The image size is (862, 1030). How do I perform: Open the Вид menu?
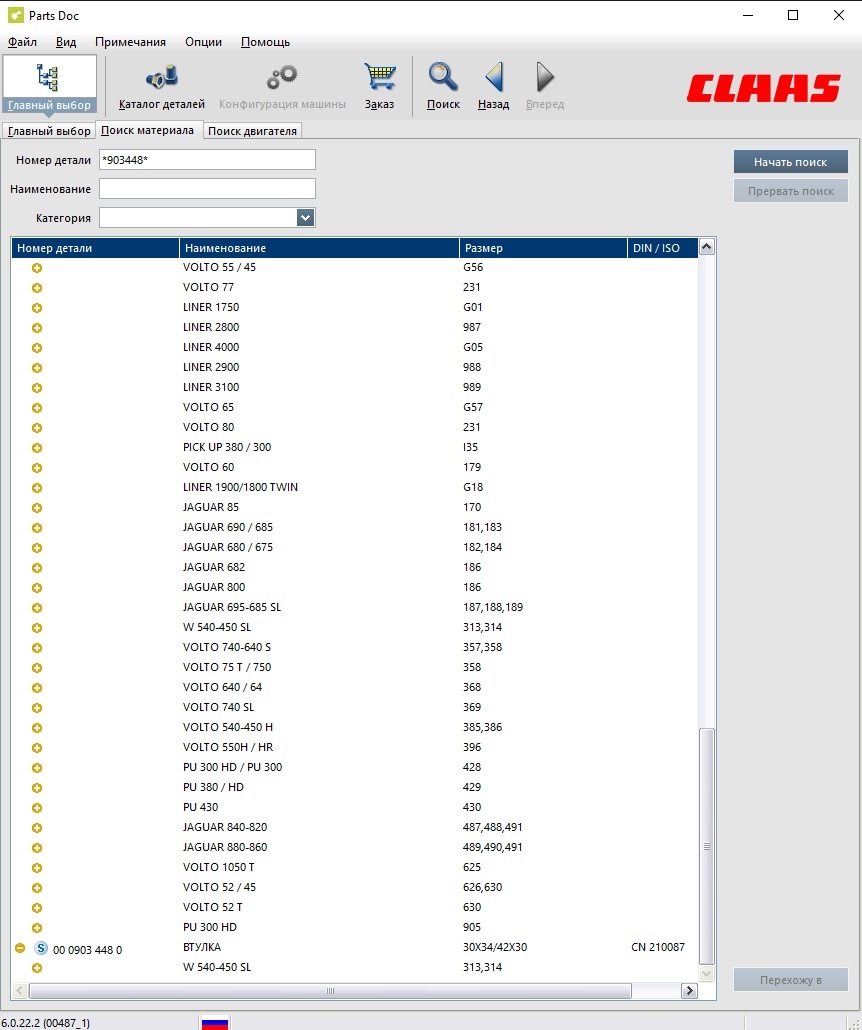coord(66,42)
